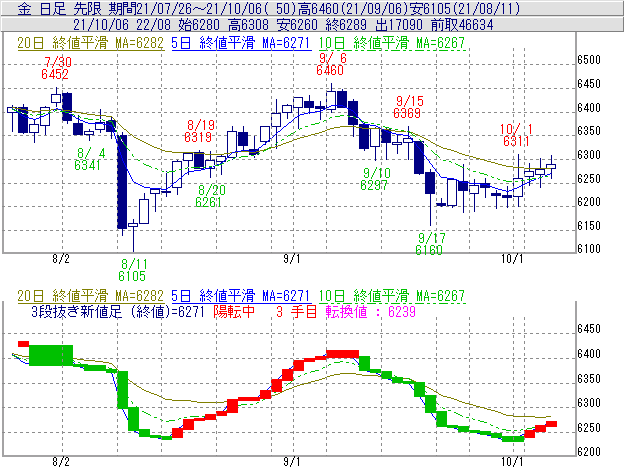Click the '10/ 1 6311' high label
This screenshot has height=475, width=624.
click(x=517, y=135)
